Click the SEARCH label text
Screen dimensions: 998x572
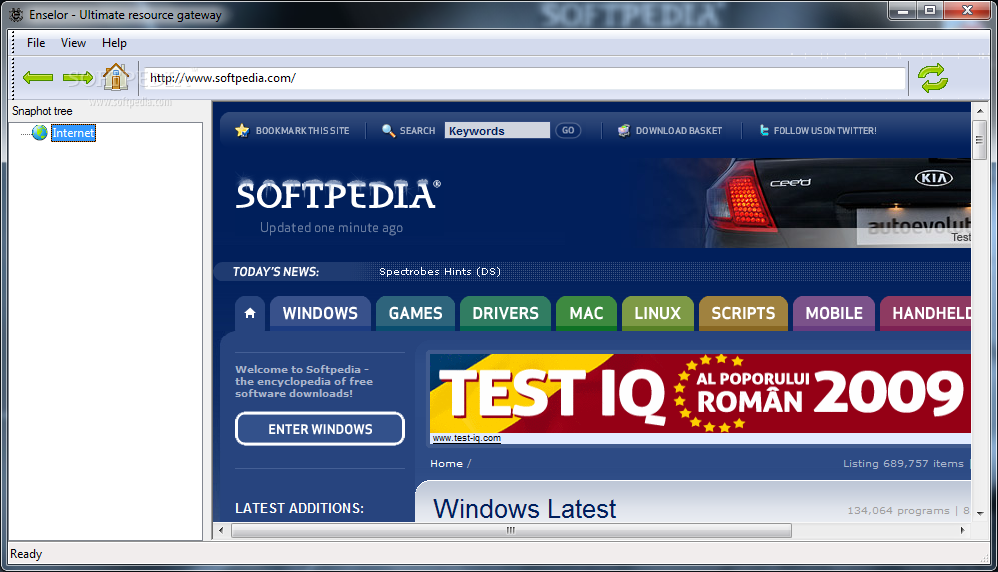point(418,130)
